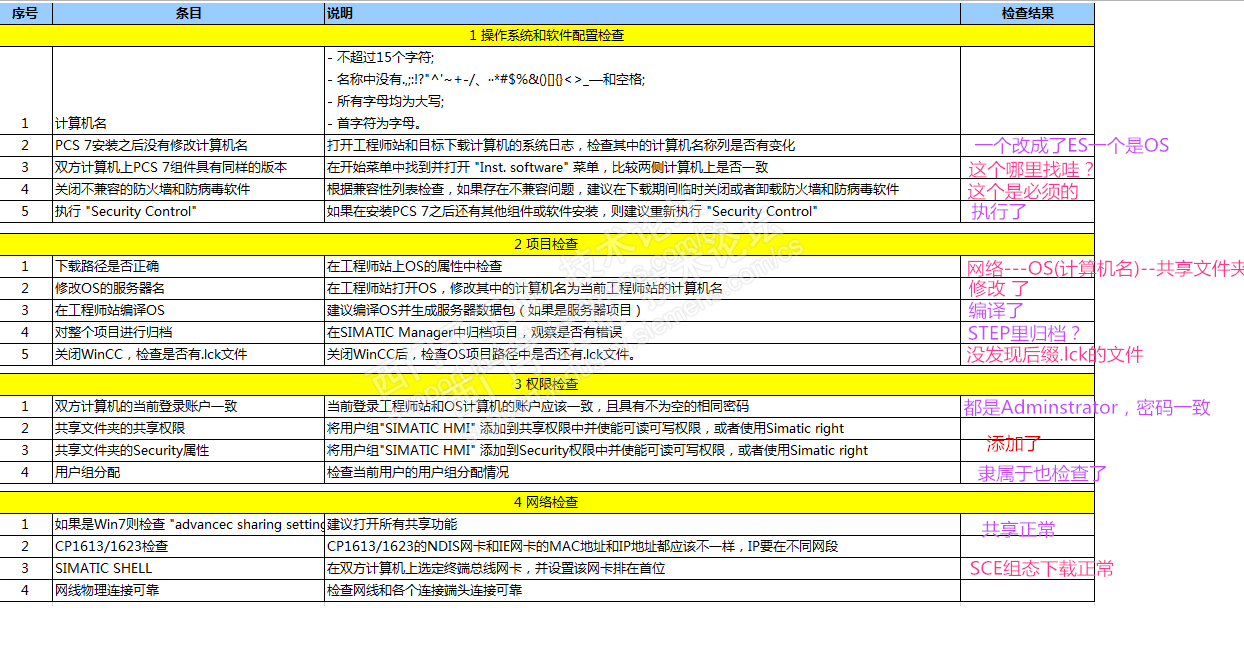Click description 建议编译OS并生成服务器数据包

[x=484, y=310]
